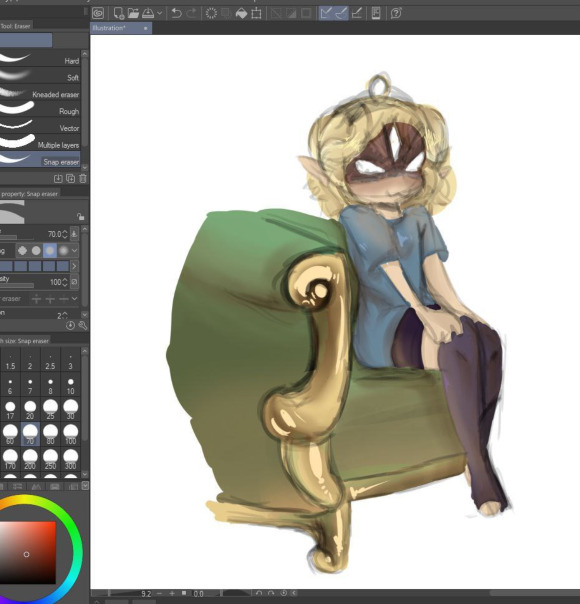
Task: Expand the vector eraser options dropdown
Action: pos(75,299)
